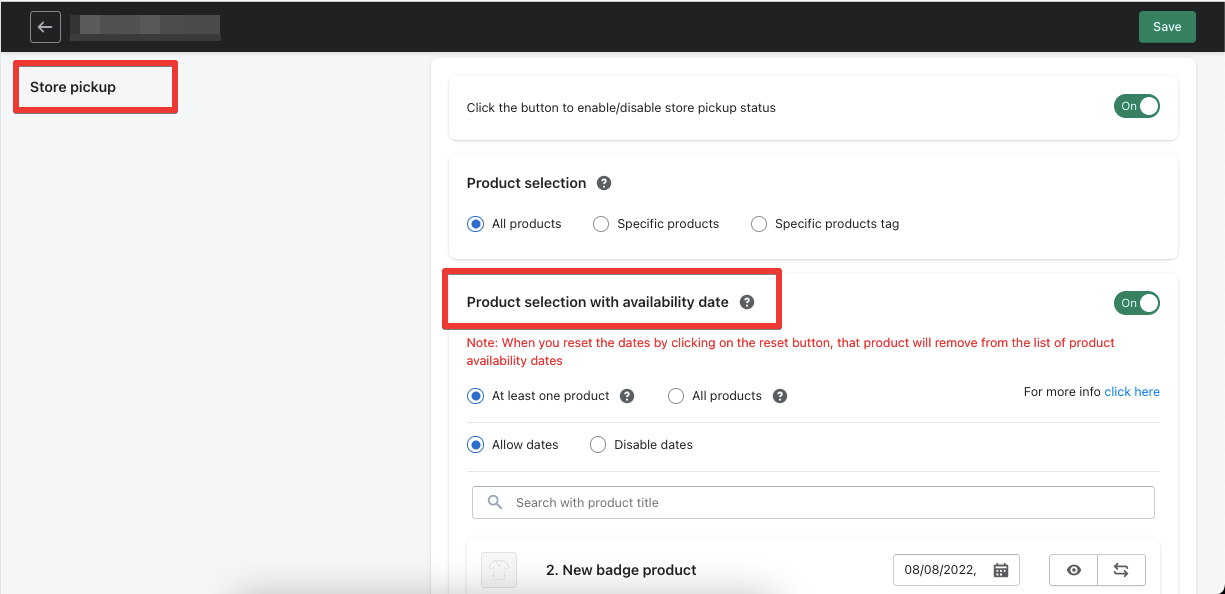Toggle the store pickup status switch
The width and height of the screenshot is (1225, 594).
(1136, 106)
